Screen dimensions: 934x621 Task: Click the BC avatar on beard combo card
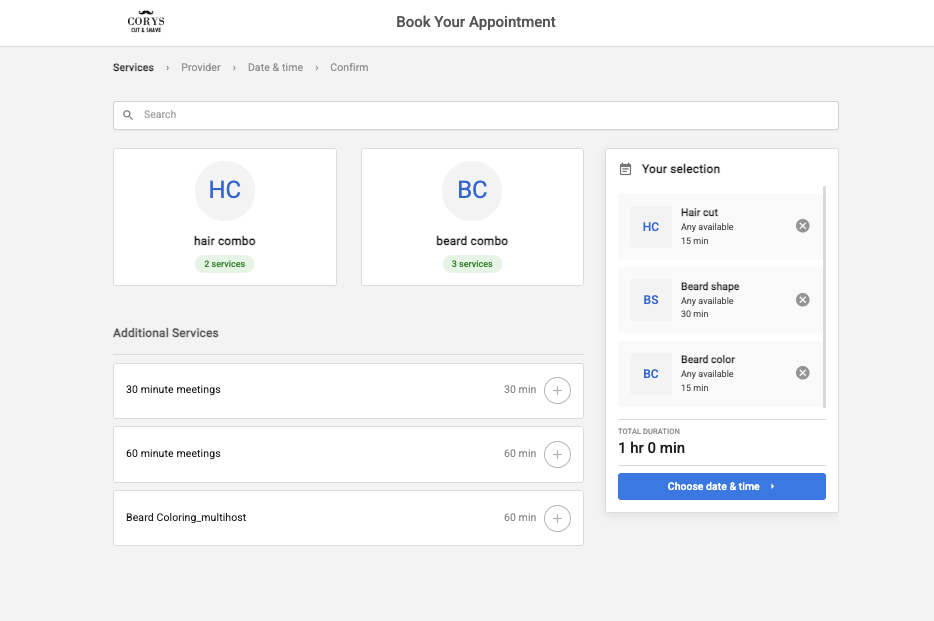tap(472, 191)
